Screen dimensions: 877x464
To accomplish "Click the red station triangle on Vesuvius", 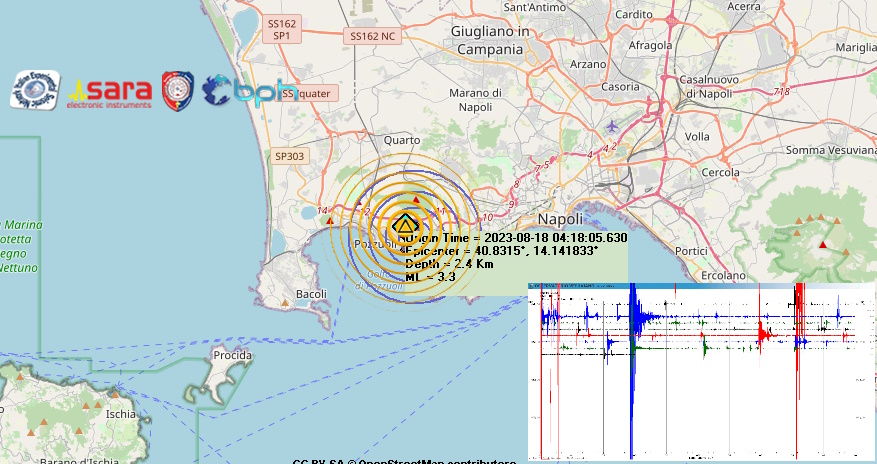I will (823, 244).
